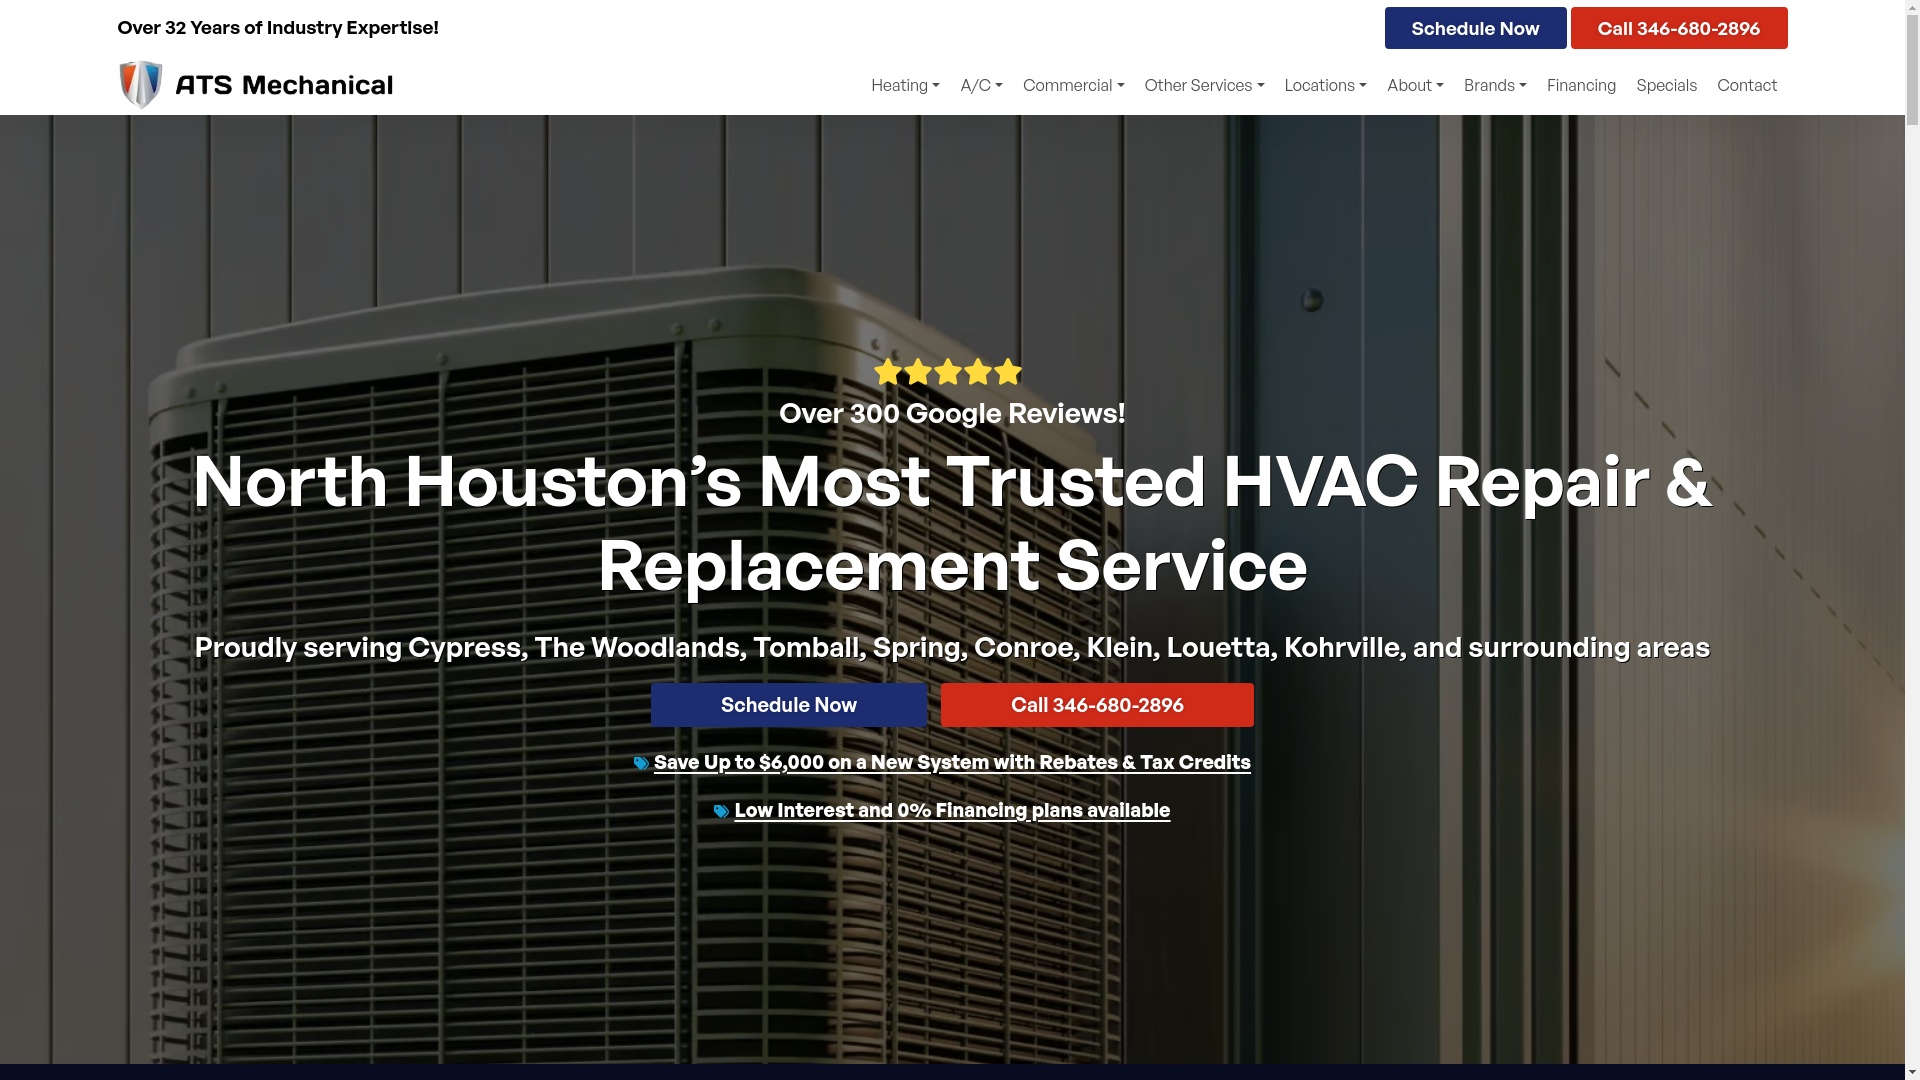Click the hero Schedule Now button
This screenshot has width=1920, height=1080.
[789, 705]
